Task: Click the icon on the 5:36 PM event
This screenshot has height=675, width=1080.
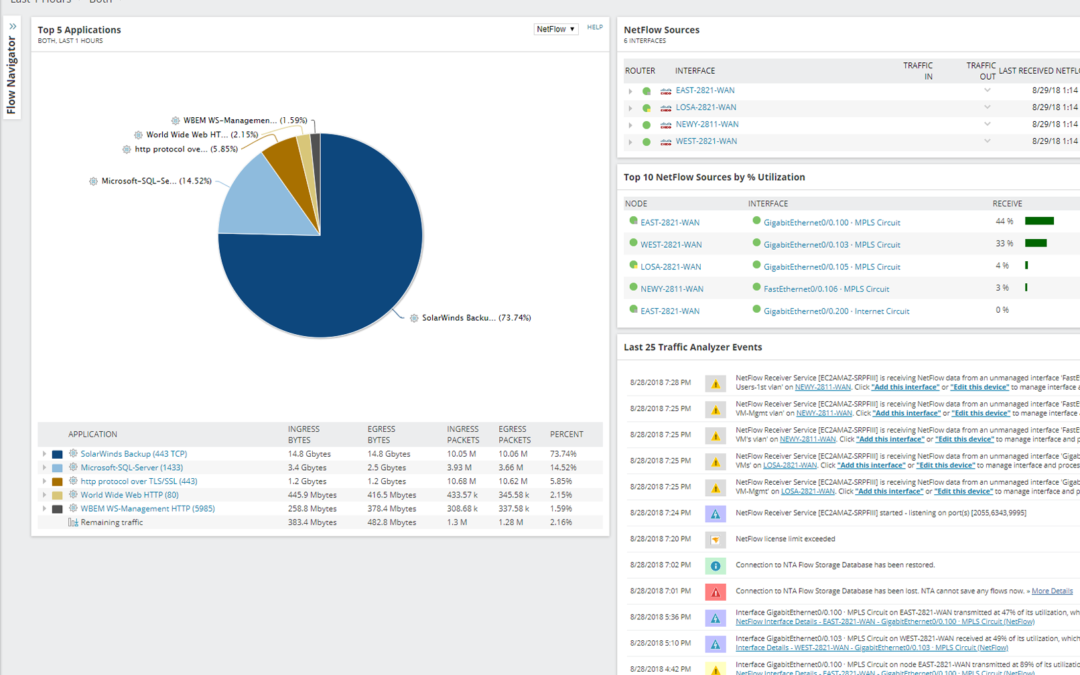Action: click(716, 618)
